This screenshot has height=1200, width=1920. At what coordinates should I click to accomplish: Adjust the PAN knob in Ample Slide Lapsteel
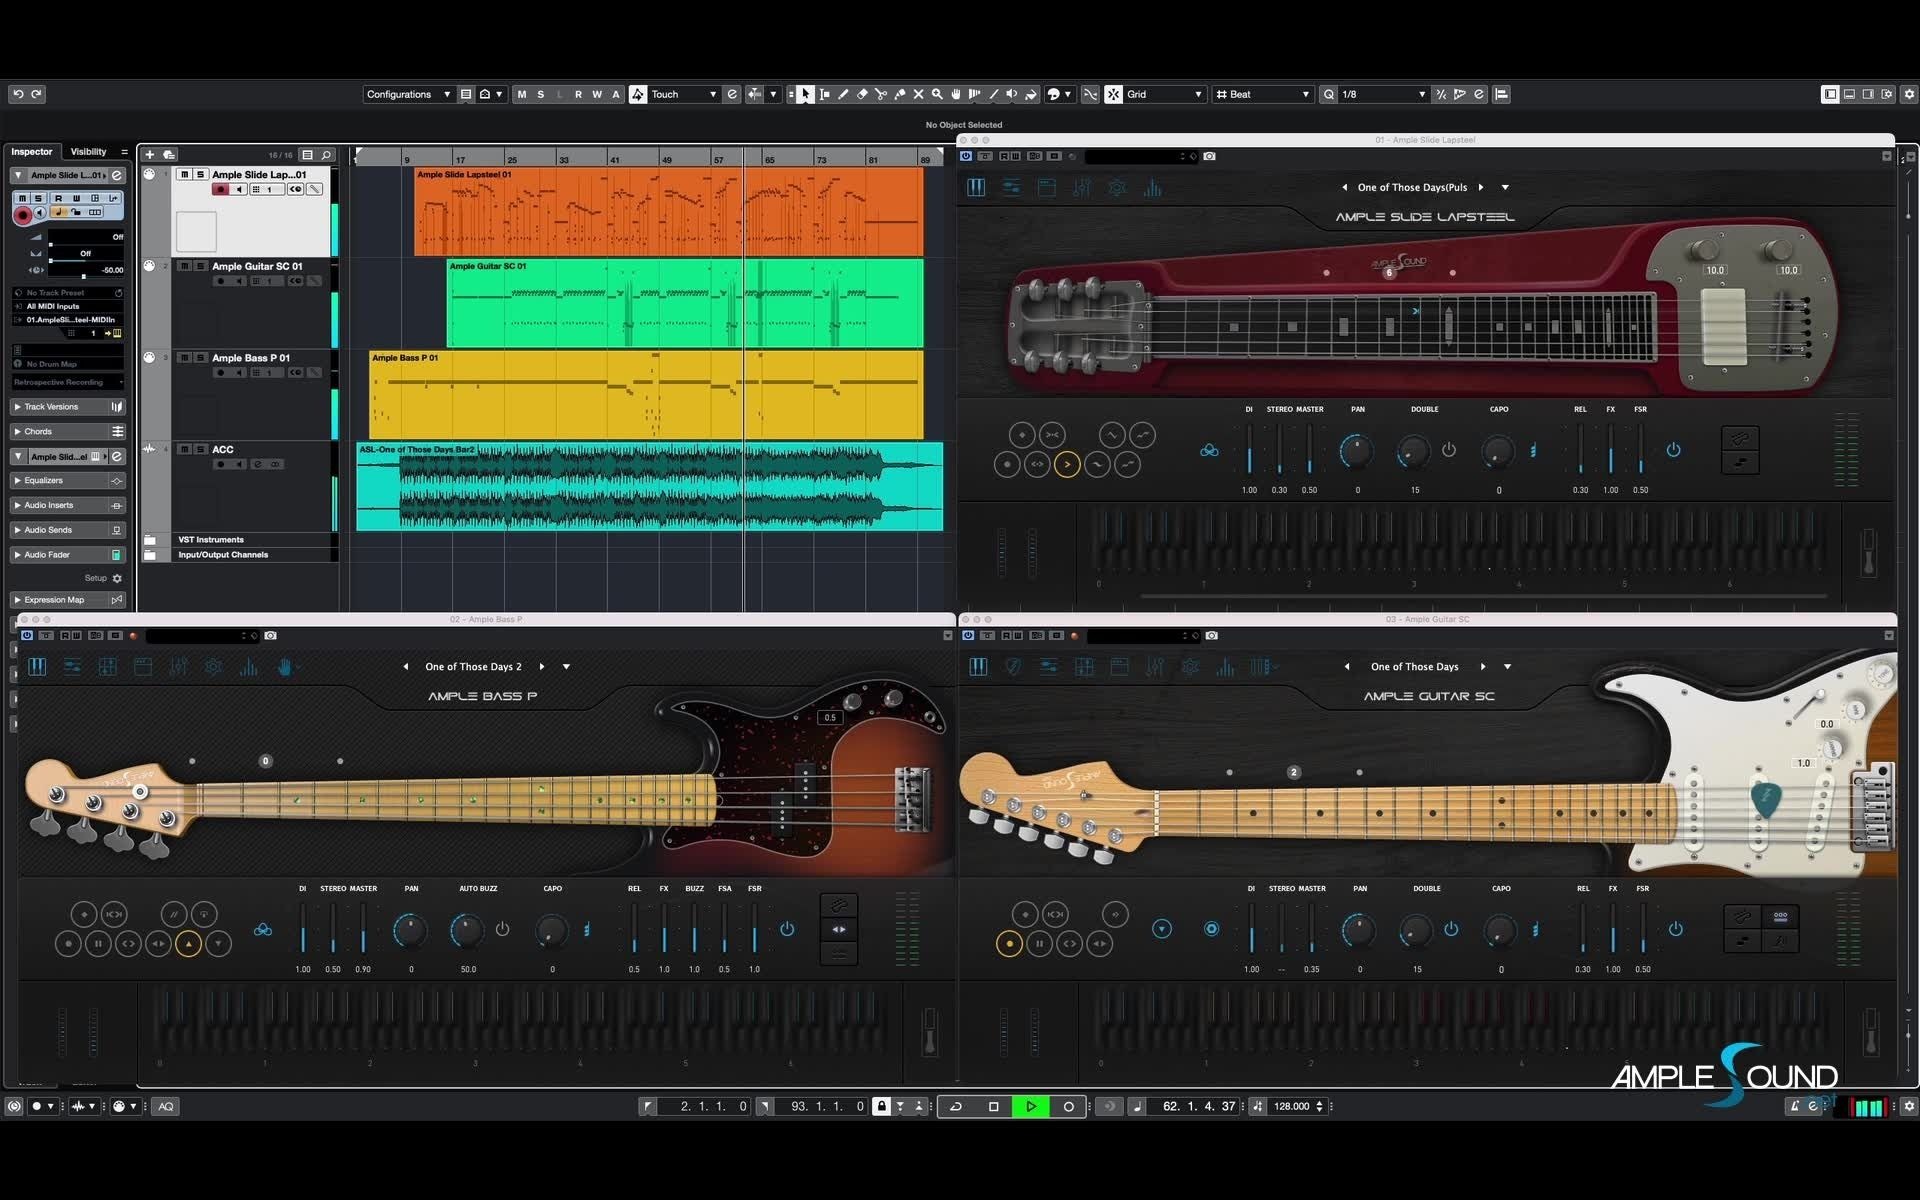point(1357,451)
